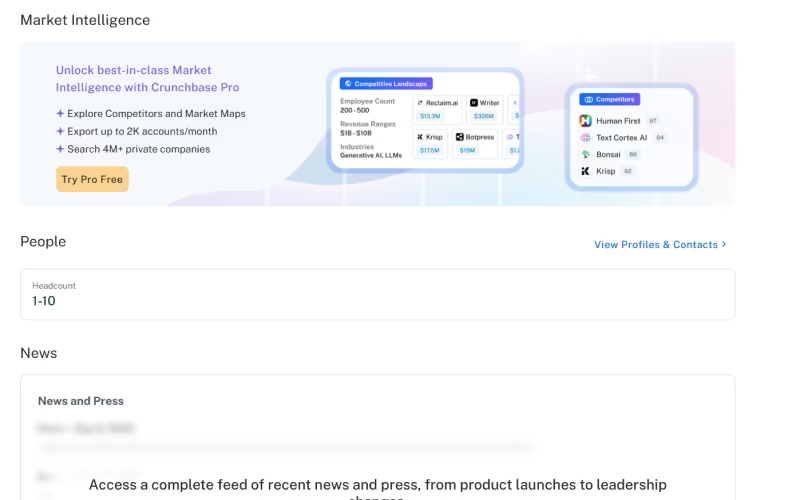800x500 pixels.
Task: Click the Text Cortex AI logo icon
Action: pos(585,138)
